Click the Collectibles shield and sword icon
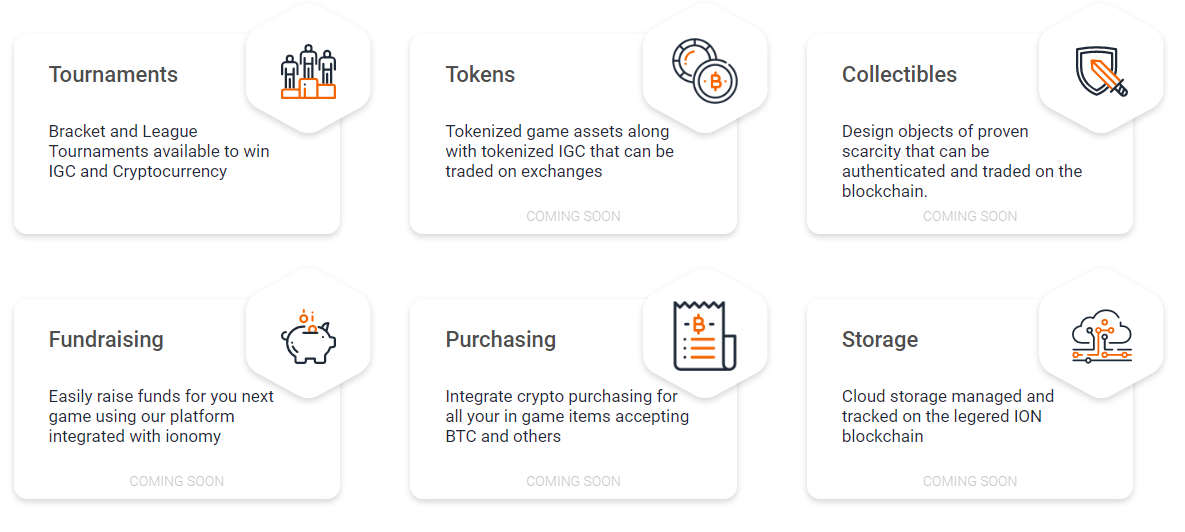Viewport: 1185px width, 532px height. click(1101, 72)
